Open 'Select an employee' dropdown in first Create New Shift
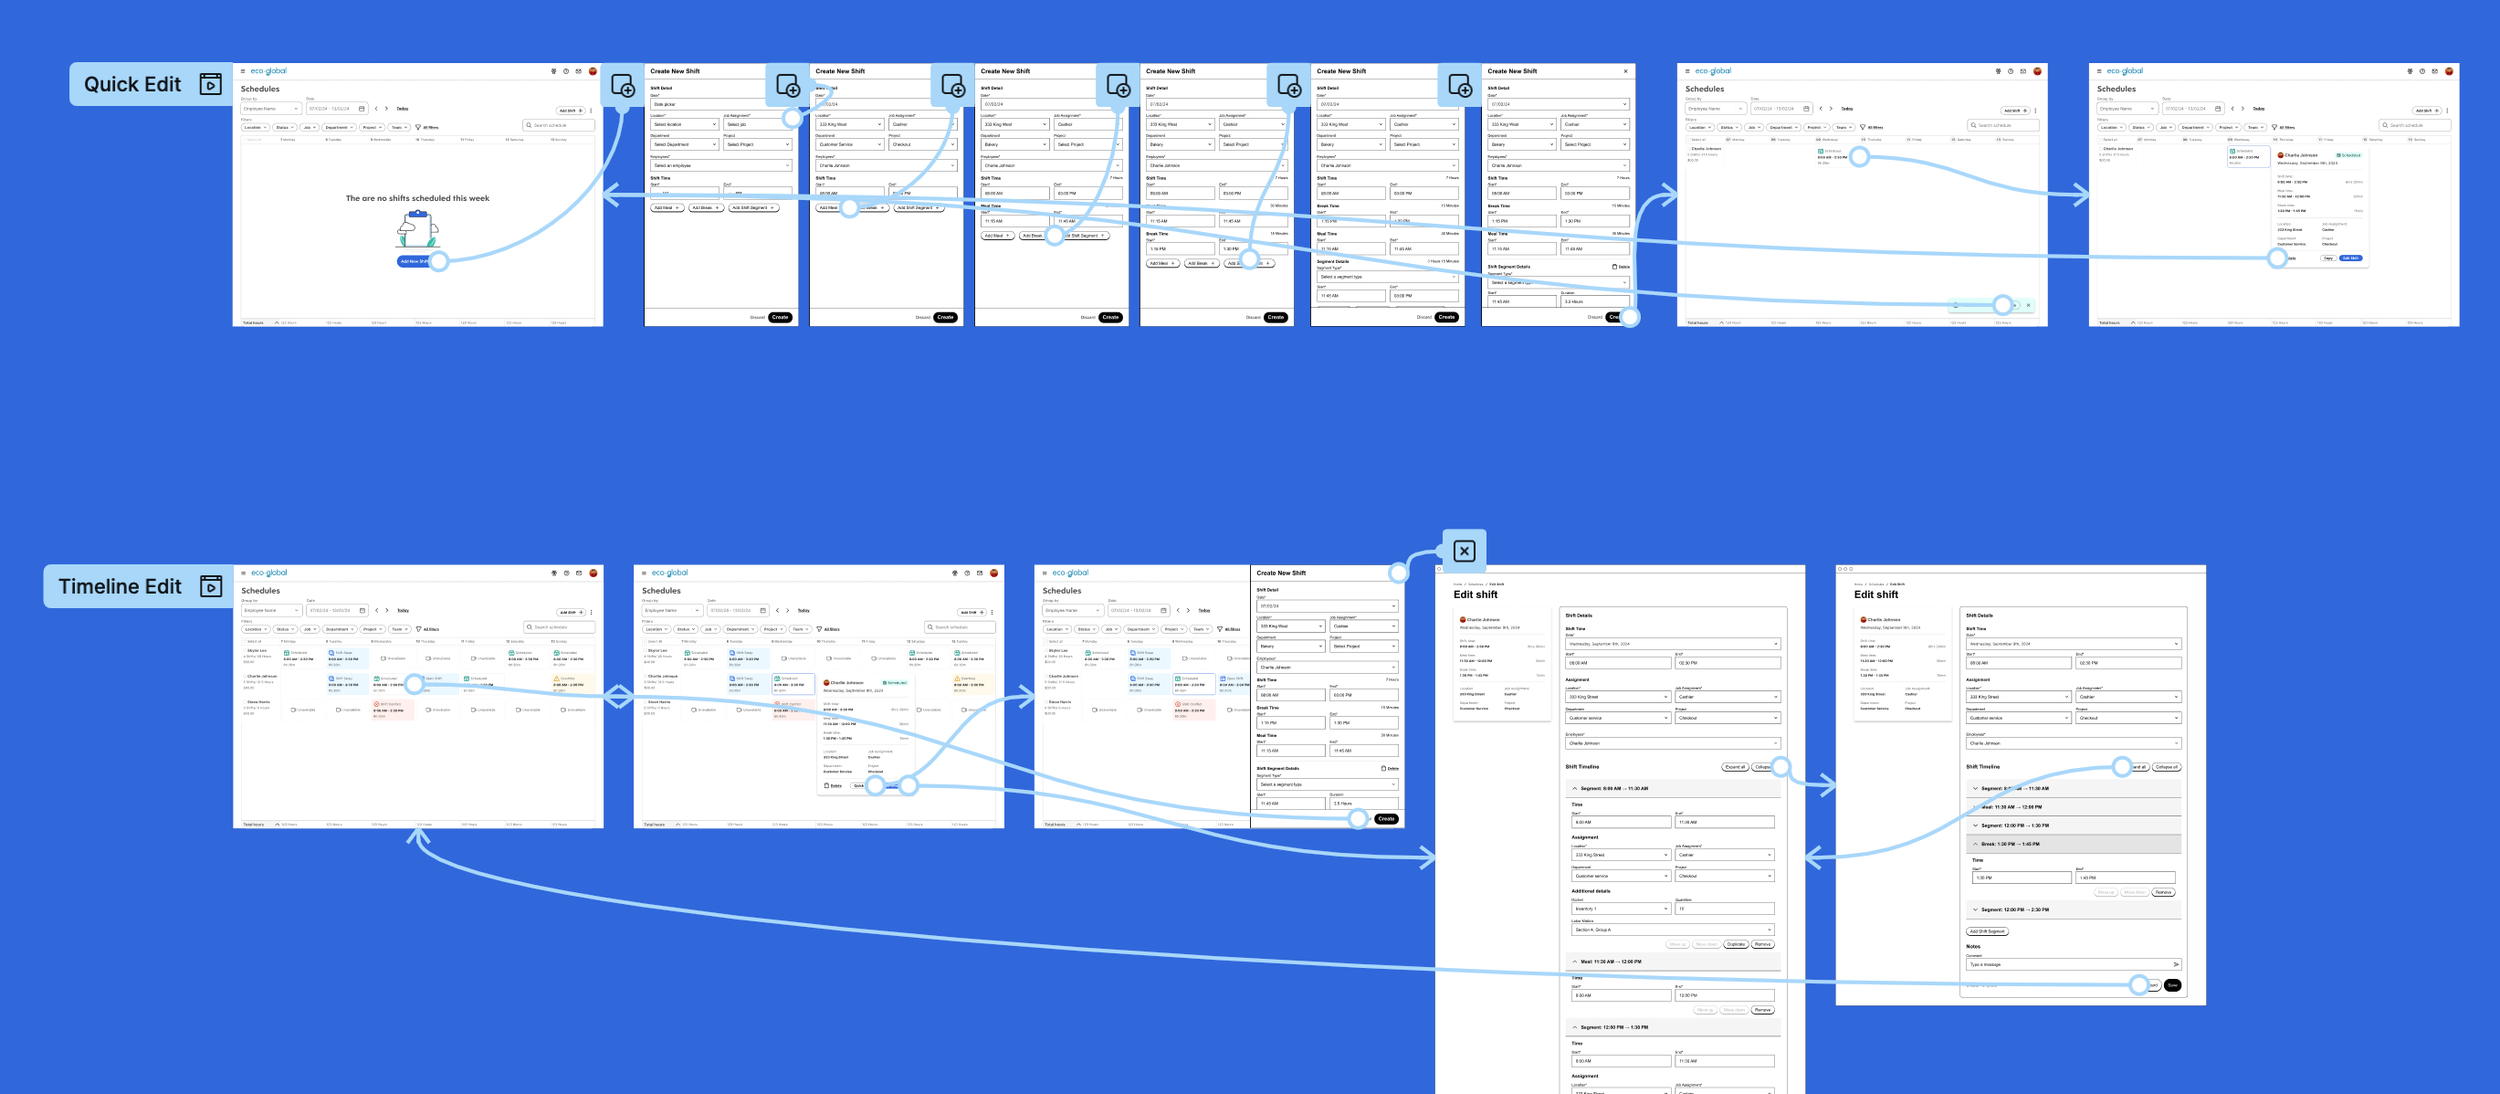Image resolution: width=2500 pixels, height=1094 pixels. click(x=721, y=165)
